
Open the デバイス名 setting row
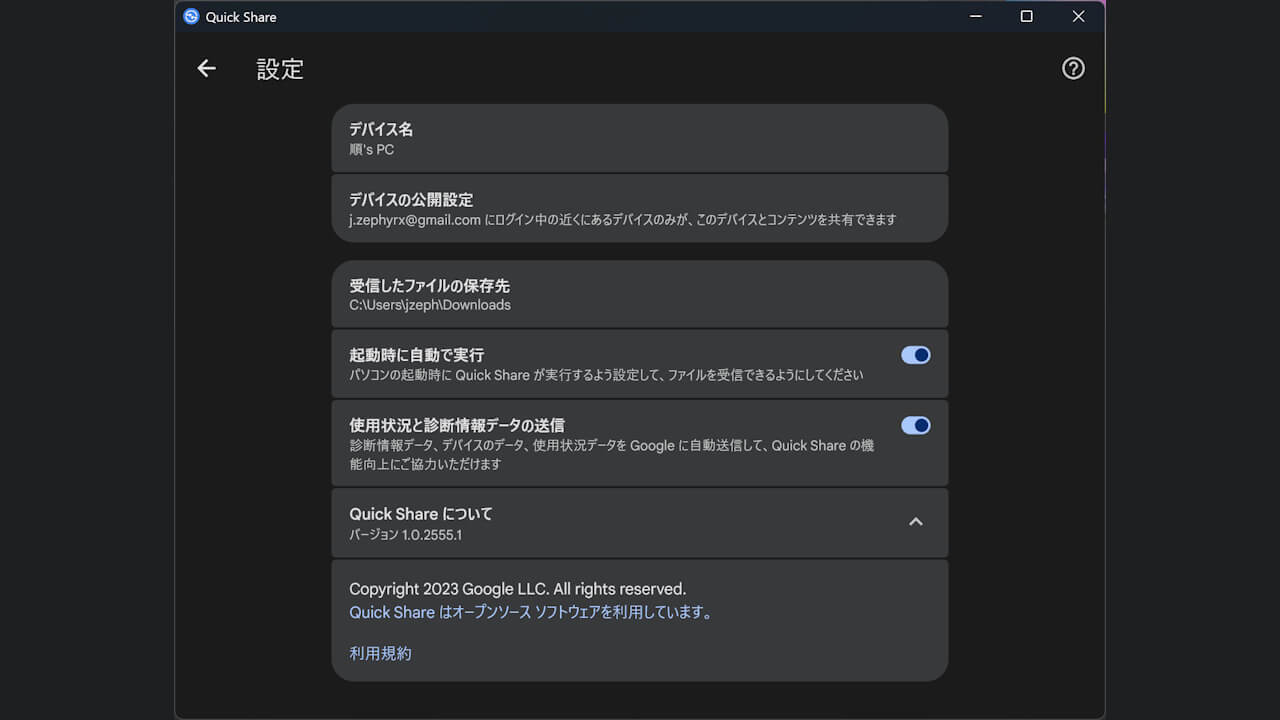click(640, 139)
